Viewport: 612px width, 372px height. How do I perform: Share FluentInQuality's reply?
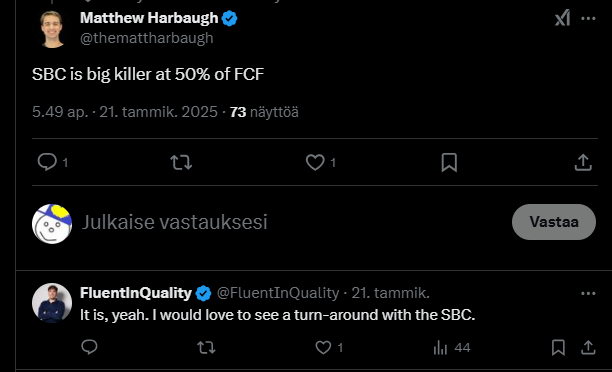click(588, 347)
